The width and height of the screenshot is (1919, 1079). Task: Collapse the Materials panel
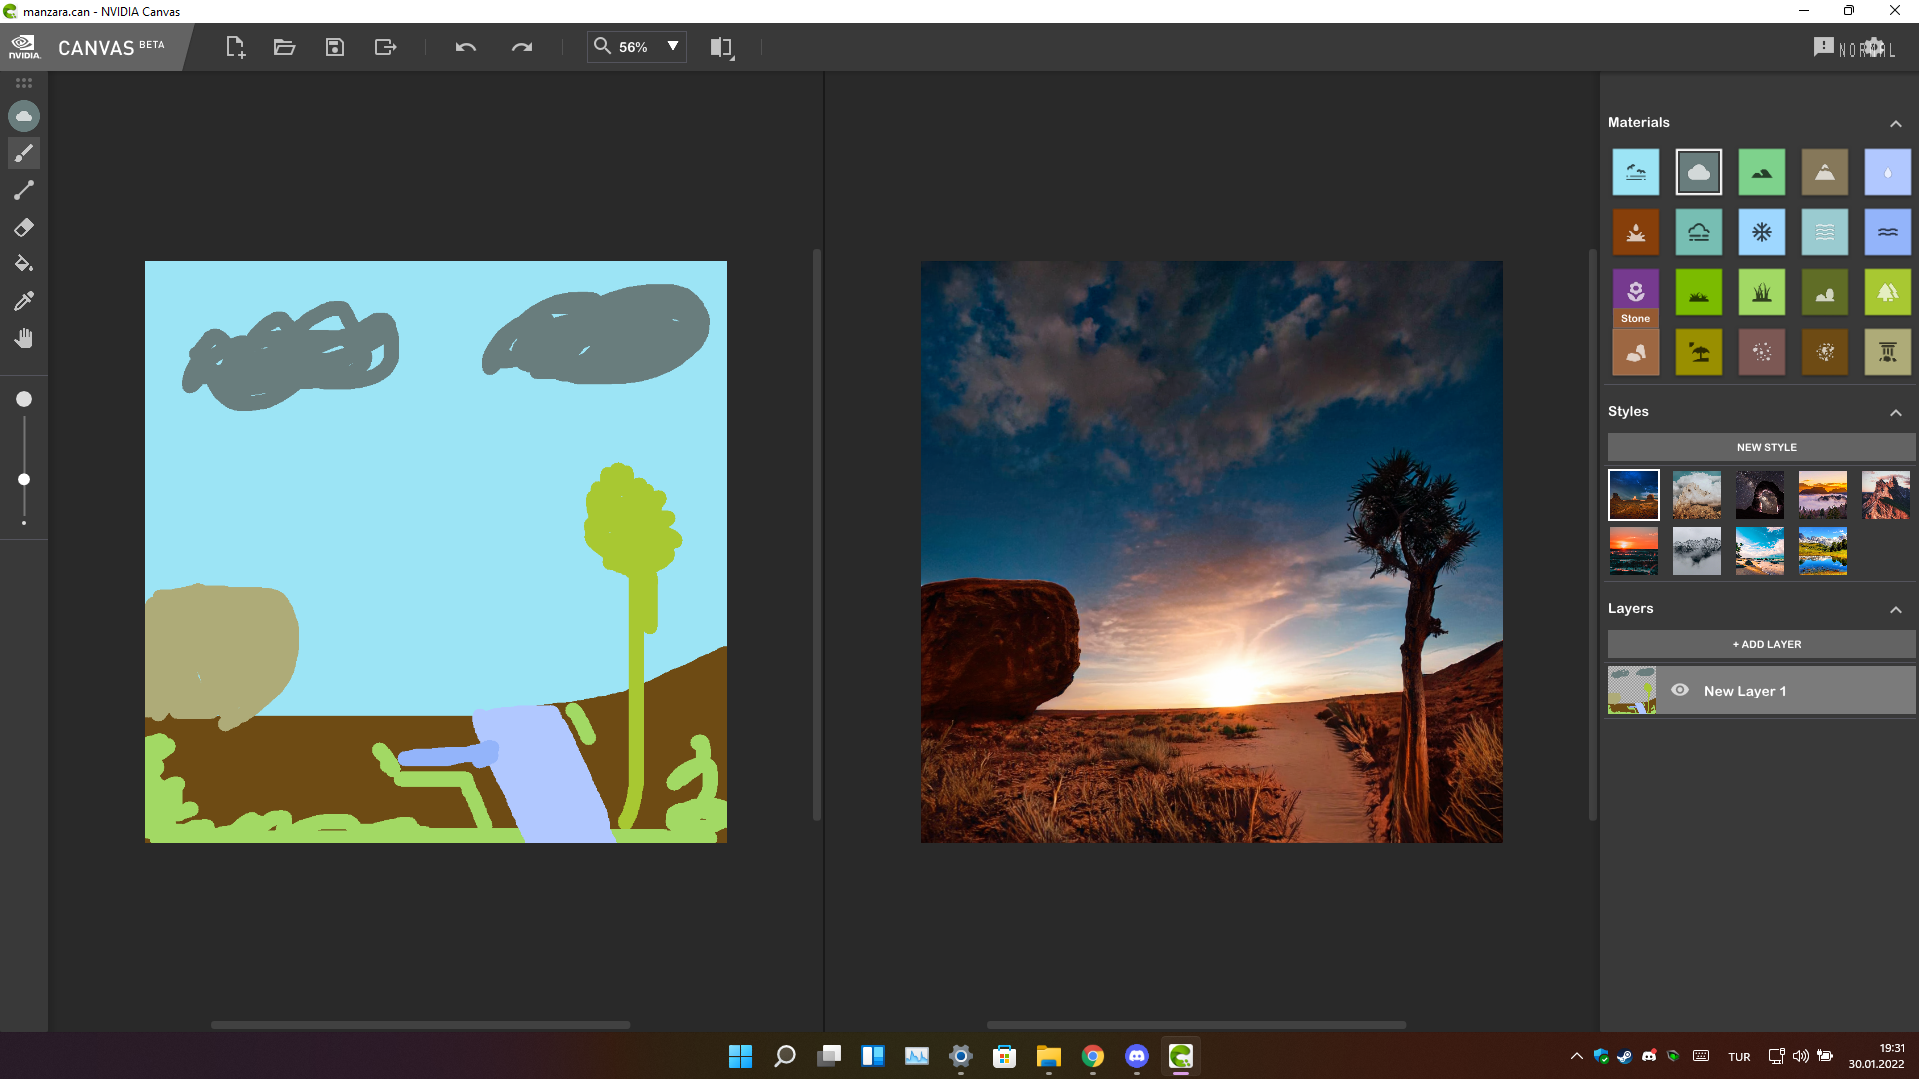[x=1895, y=123]
